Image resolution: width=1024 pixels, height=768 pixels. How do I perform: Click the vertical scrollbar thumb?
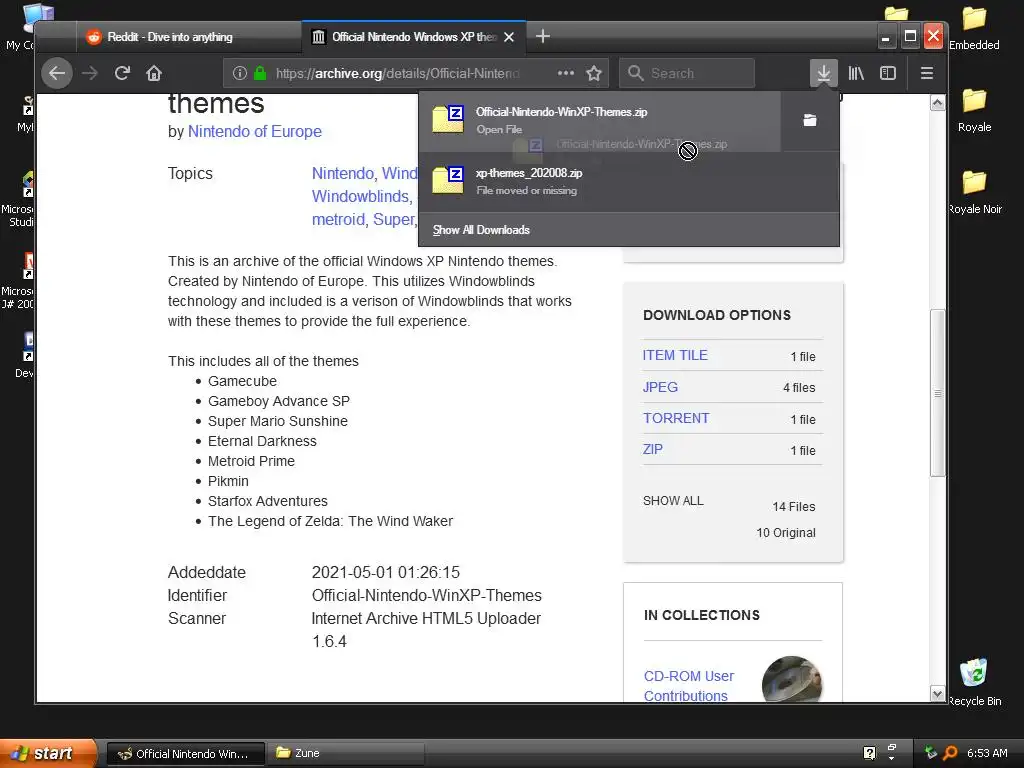tap(938, 393)
